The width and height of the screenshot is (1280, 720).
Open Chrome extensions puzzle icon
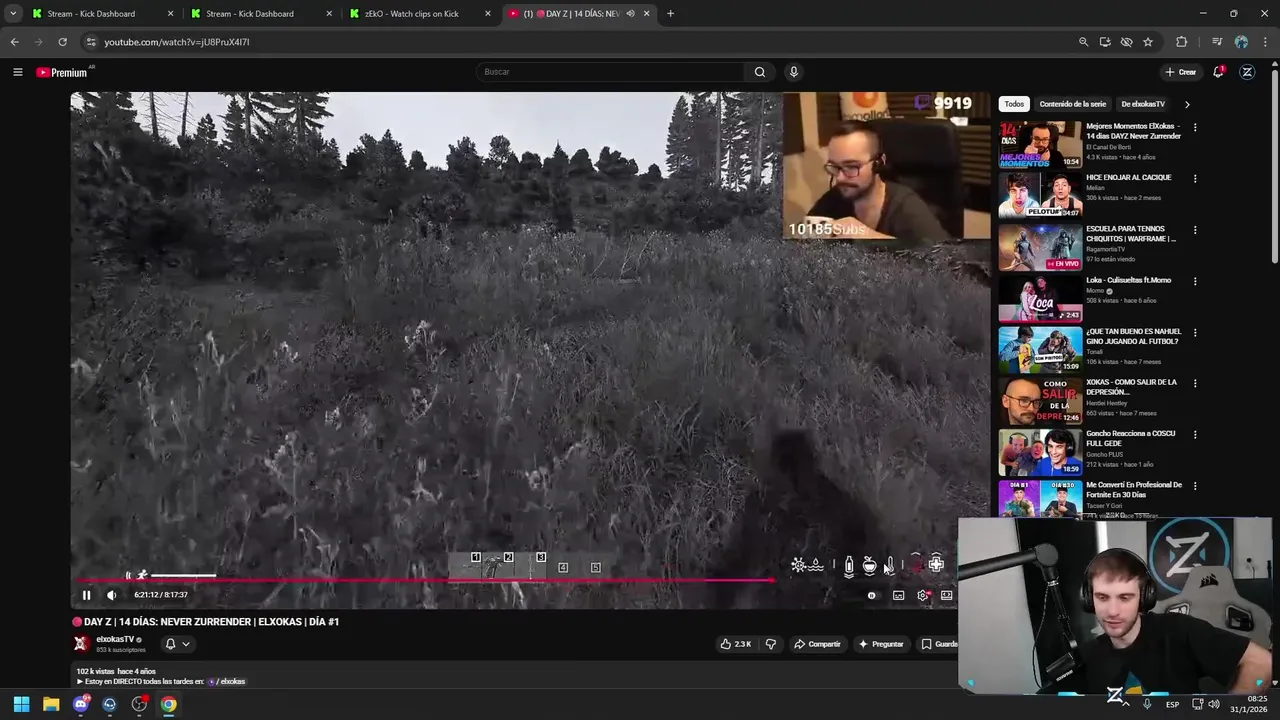pyautogui.click(x=1181, y=42)
